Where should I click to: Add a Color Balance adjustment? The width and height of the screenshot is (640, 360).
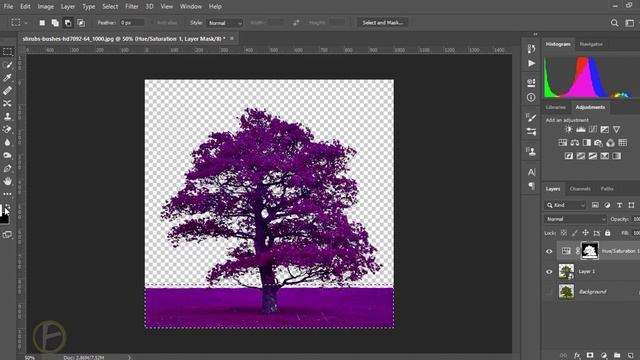pyautogui.click(x=575, y=143)
